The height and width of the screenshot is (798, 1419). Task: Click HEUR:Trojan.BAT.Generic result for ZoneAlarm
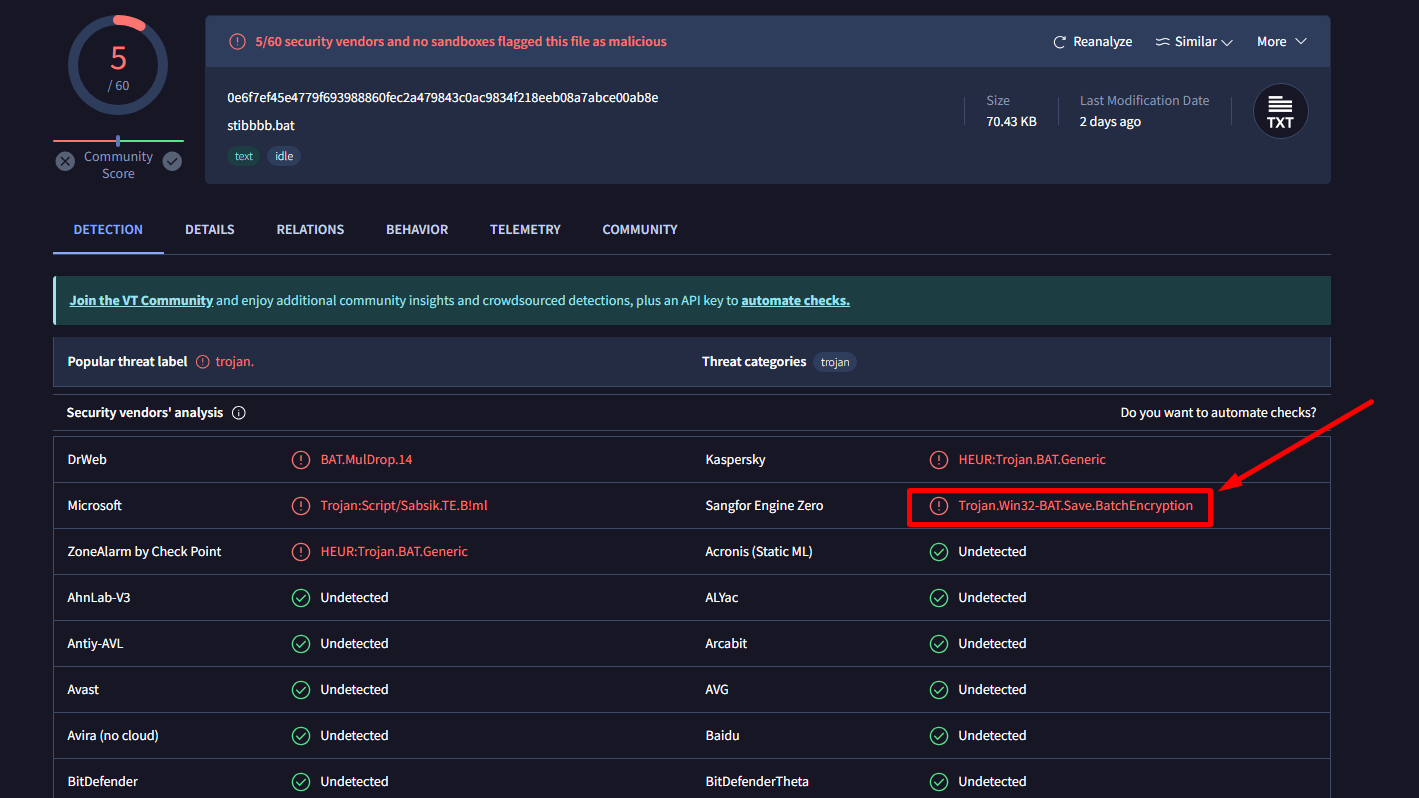pos(394,552)
